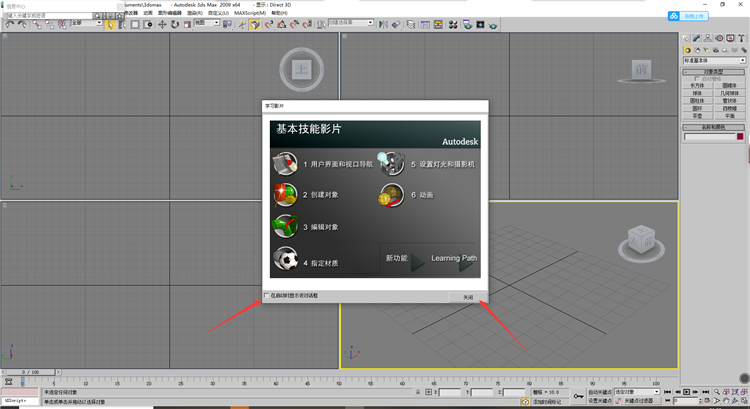Click the Zoom magnifier viewport control

click(717, 392)
